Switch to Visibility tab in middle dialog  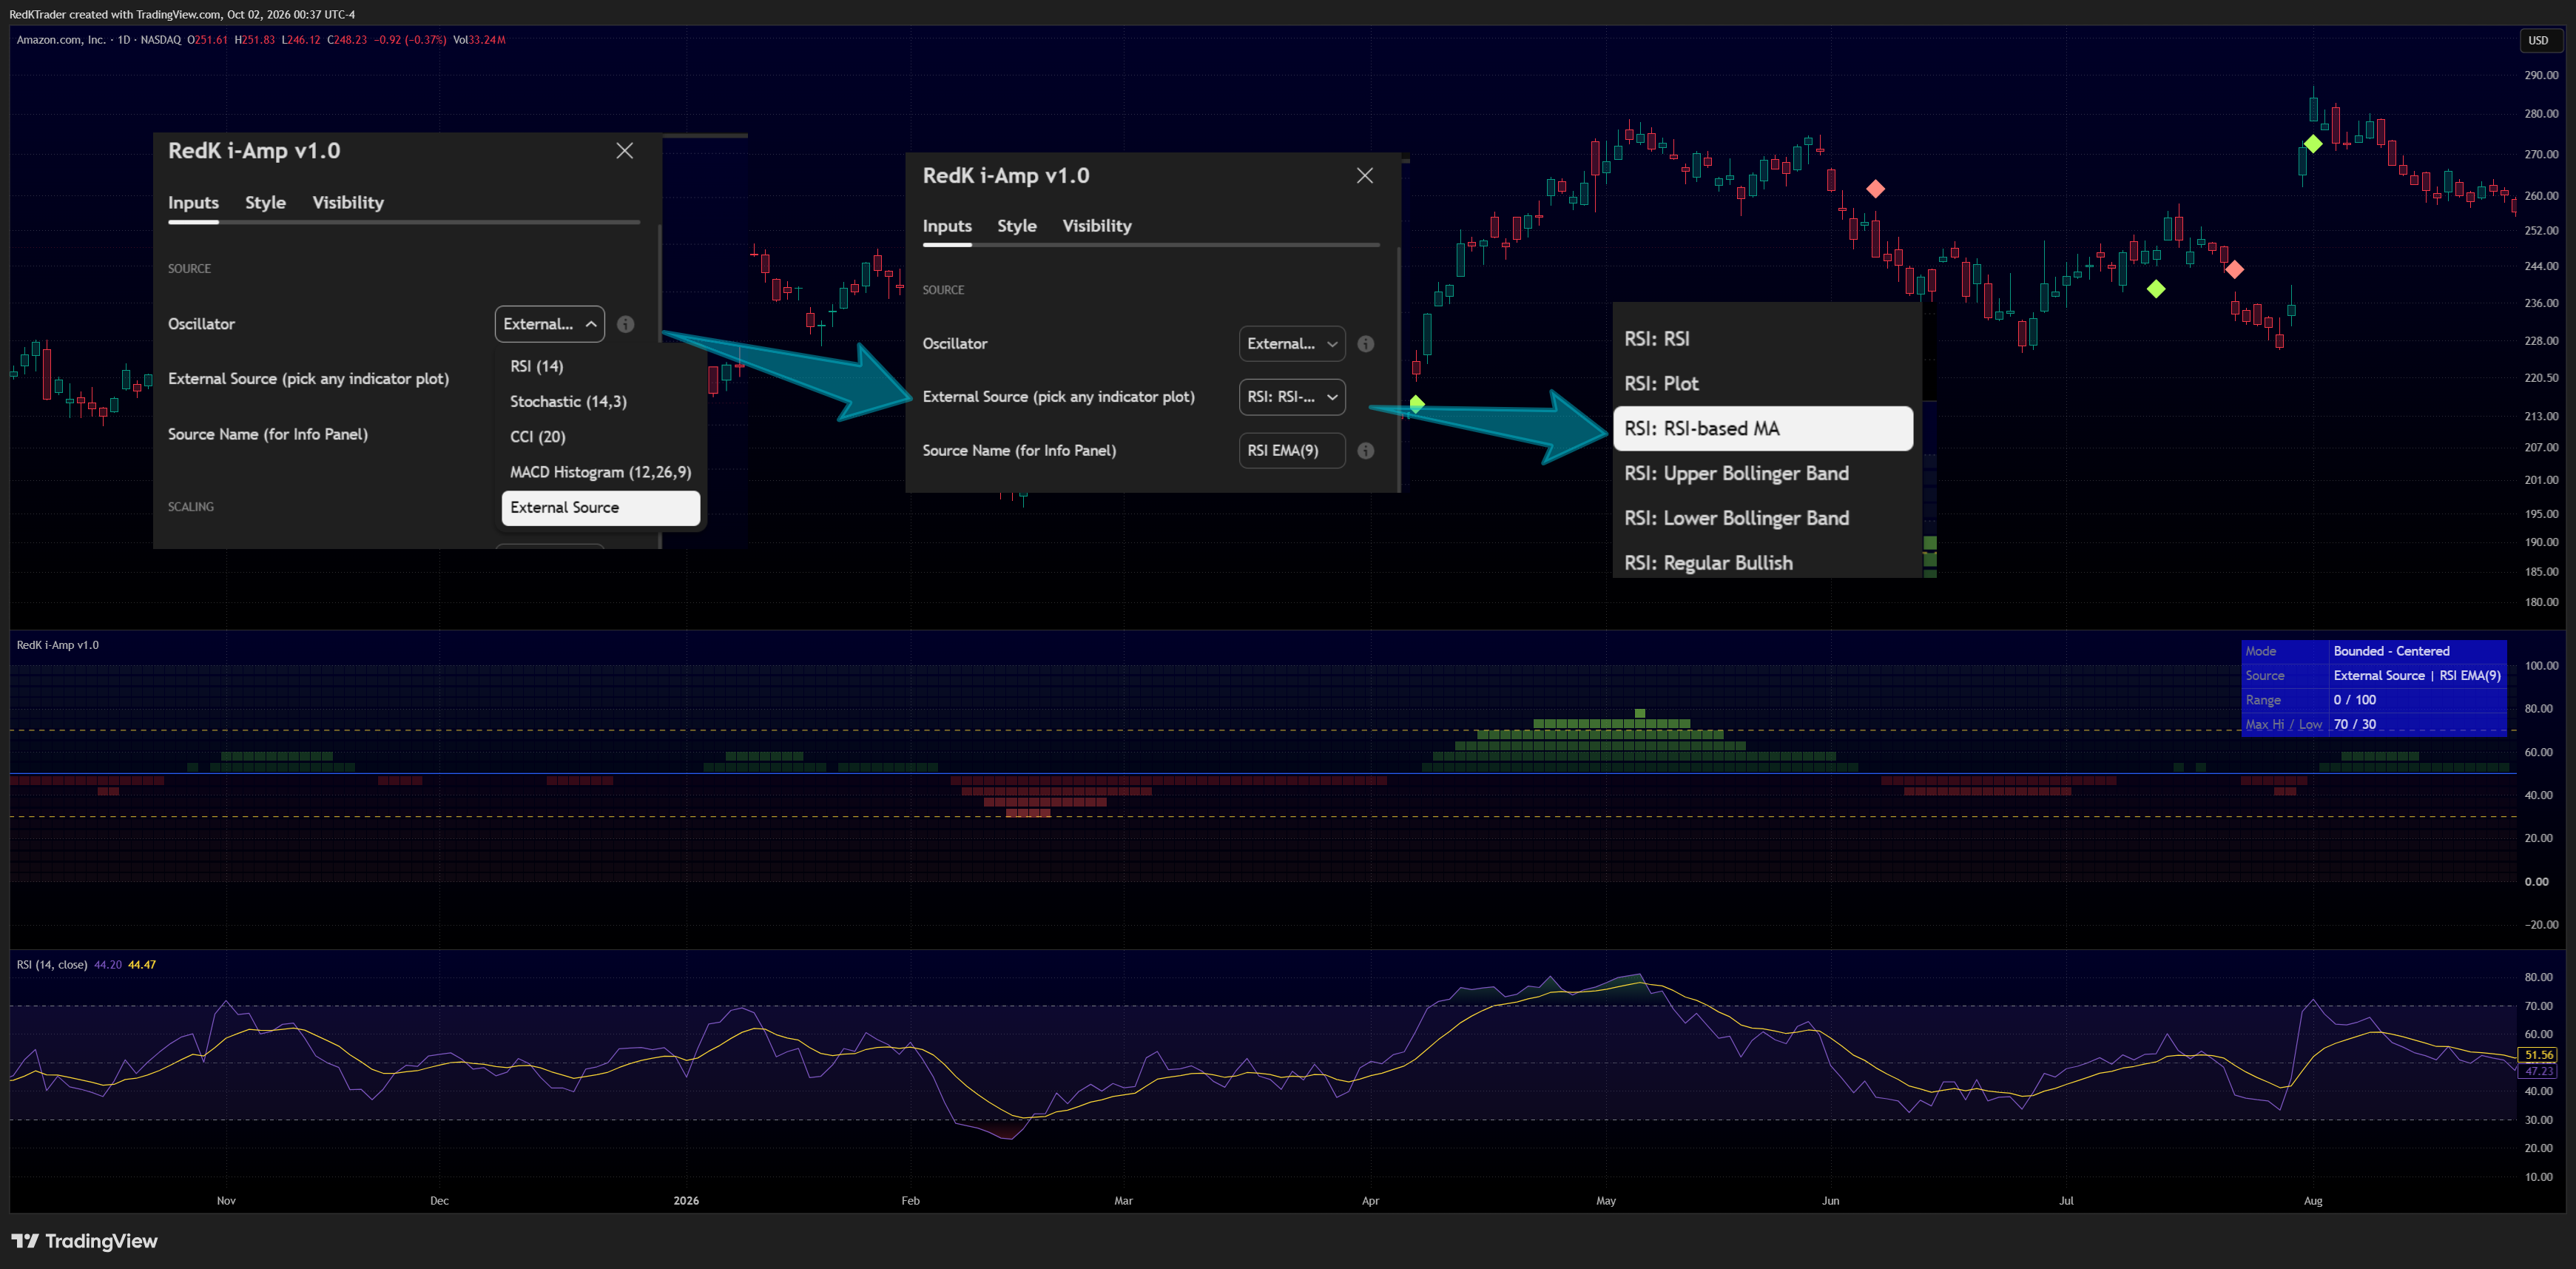click(1096, 227)
